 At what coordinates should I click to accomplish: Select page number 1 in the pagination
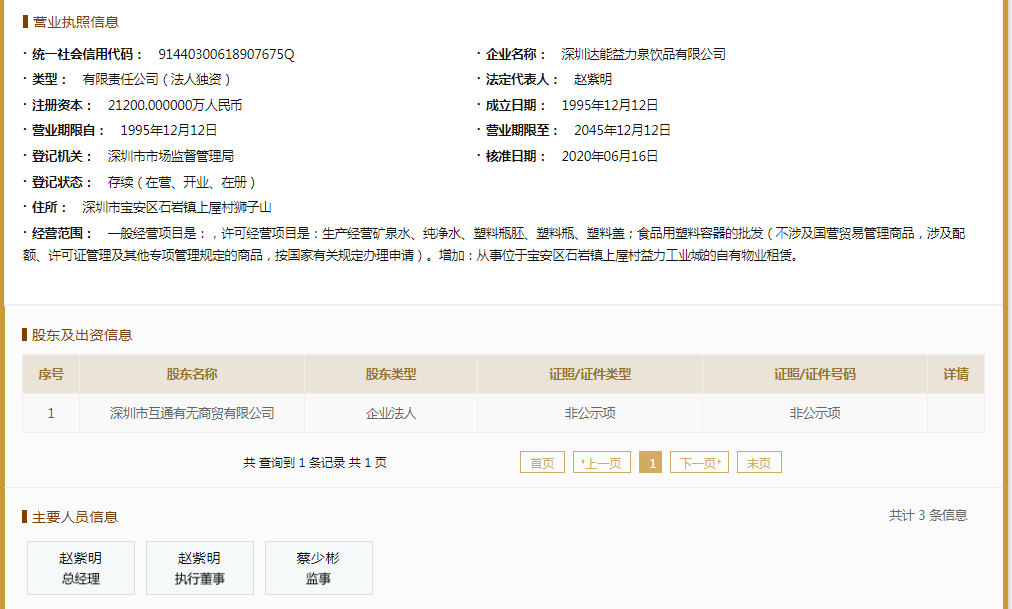tap(651, 463)
